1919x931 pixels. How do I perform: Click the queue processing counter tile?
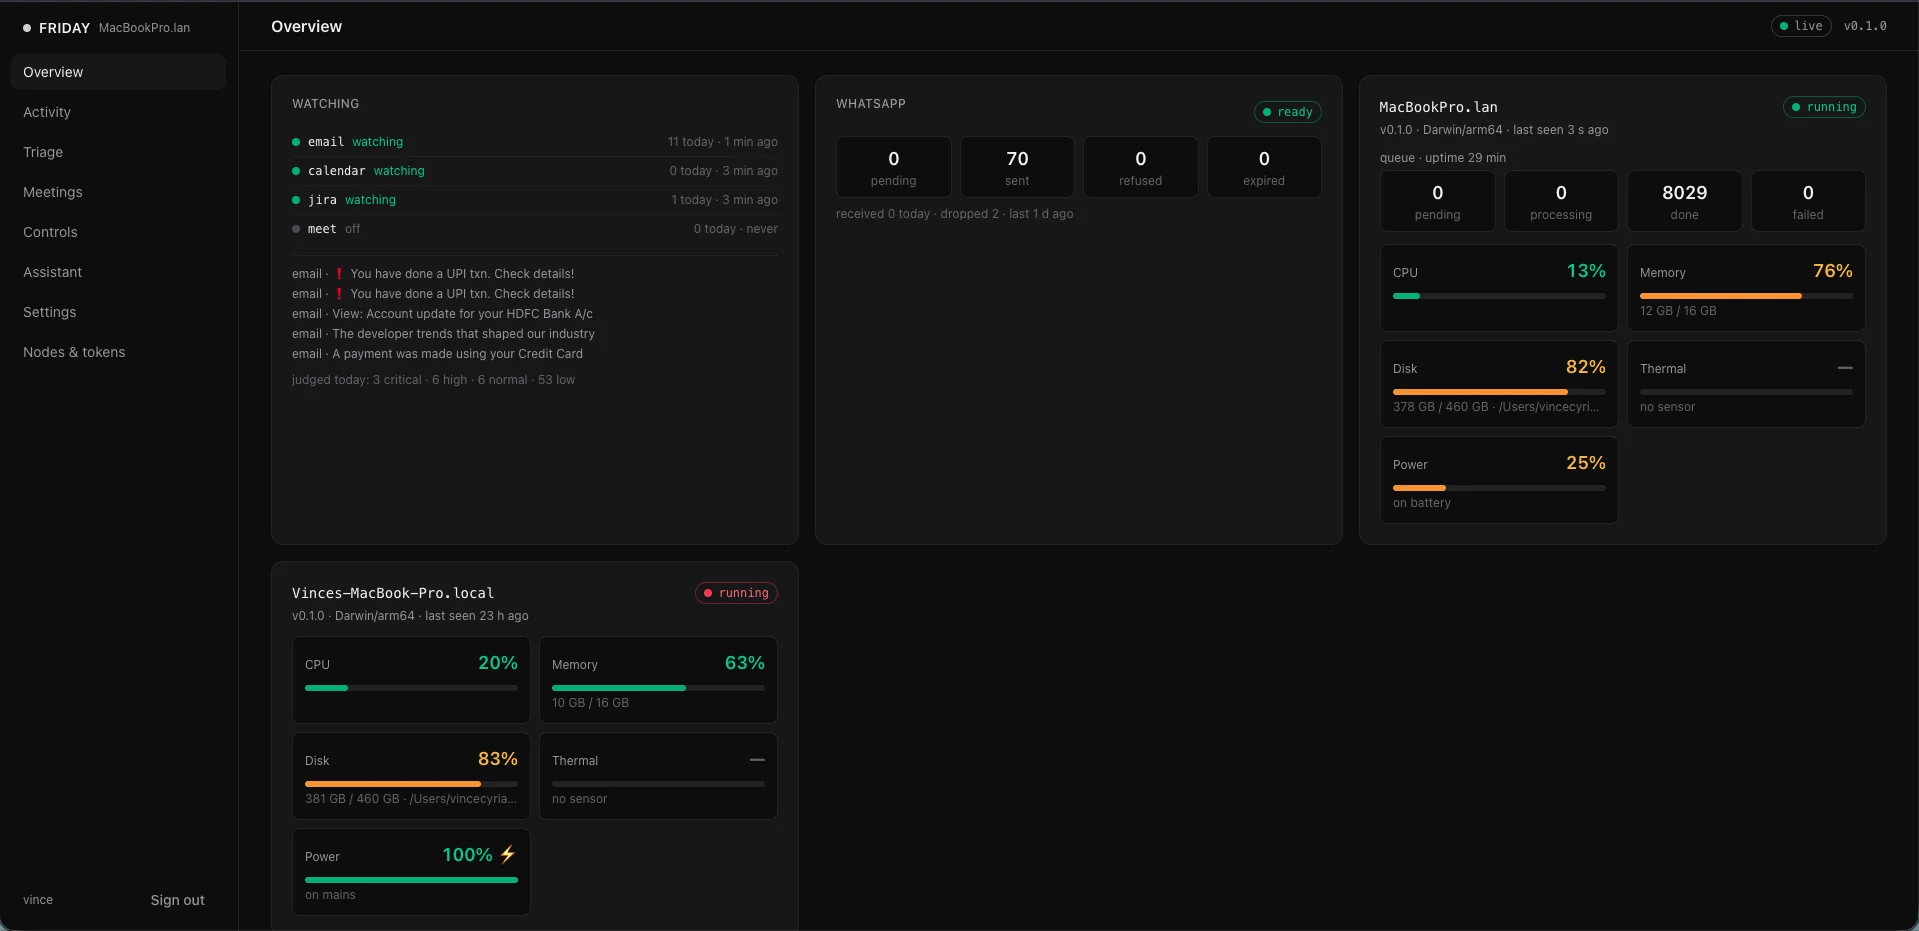[x=1561, y=201]
